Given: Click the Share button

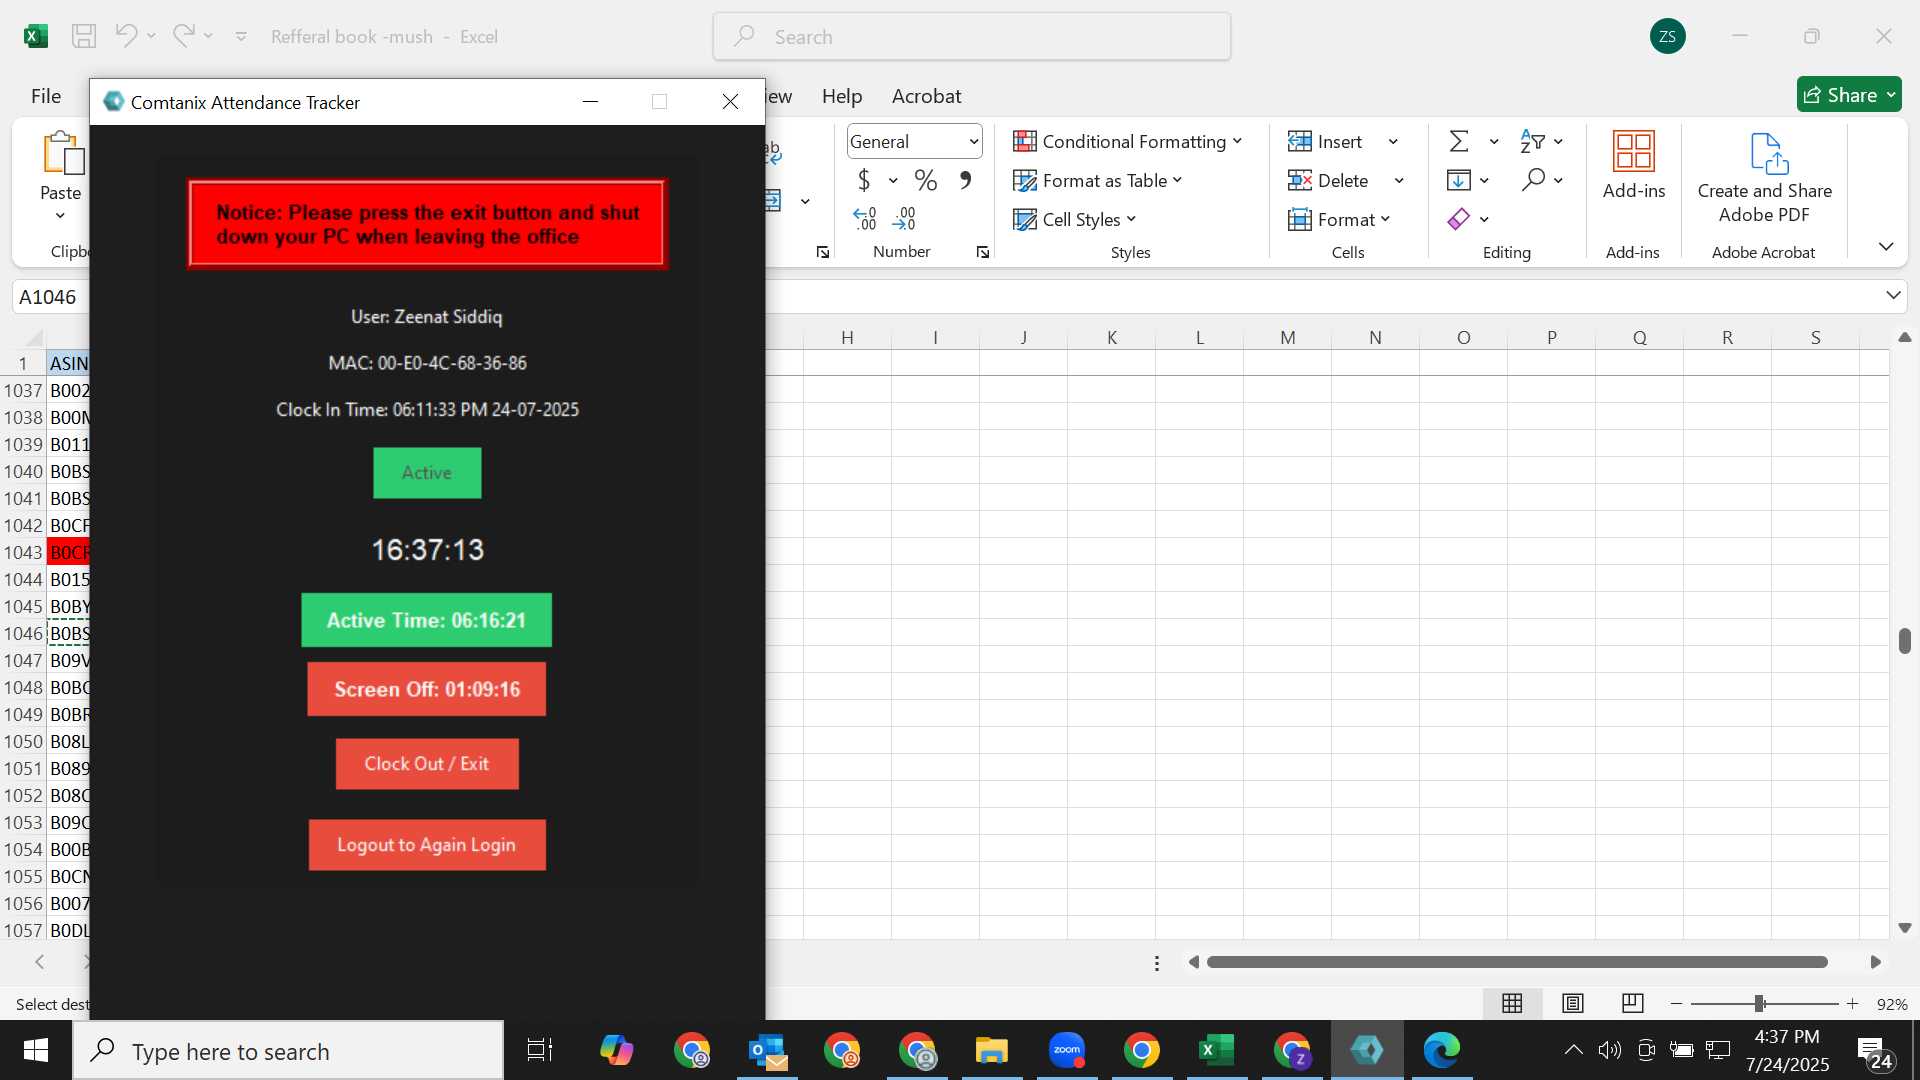Looking at the screenshot, I should (x=1849, y=95).
